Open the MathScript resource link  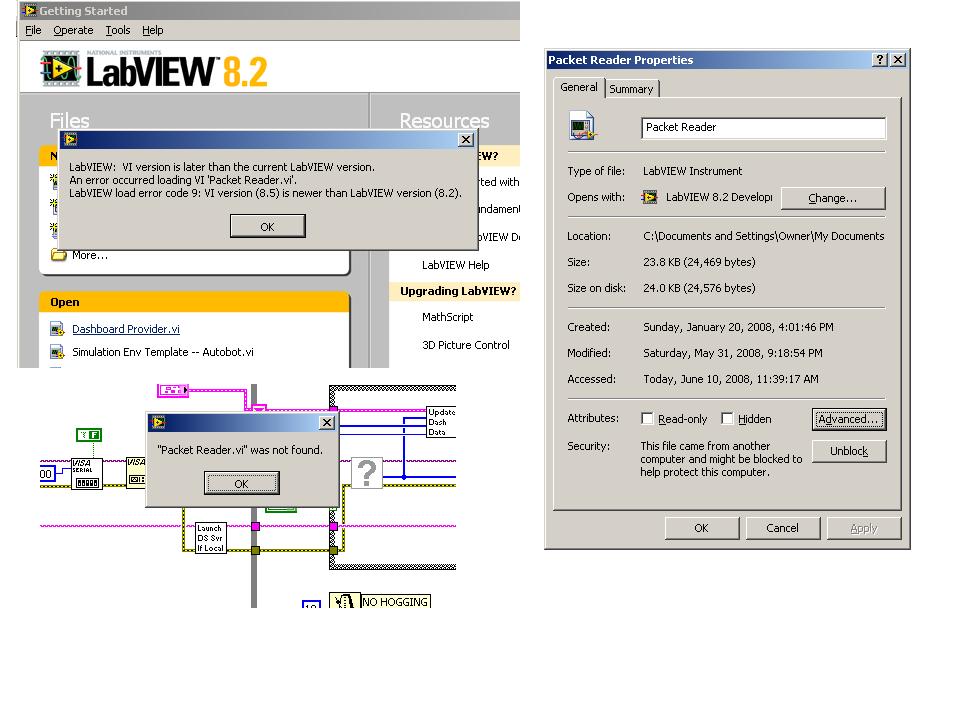coord(448,317)
